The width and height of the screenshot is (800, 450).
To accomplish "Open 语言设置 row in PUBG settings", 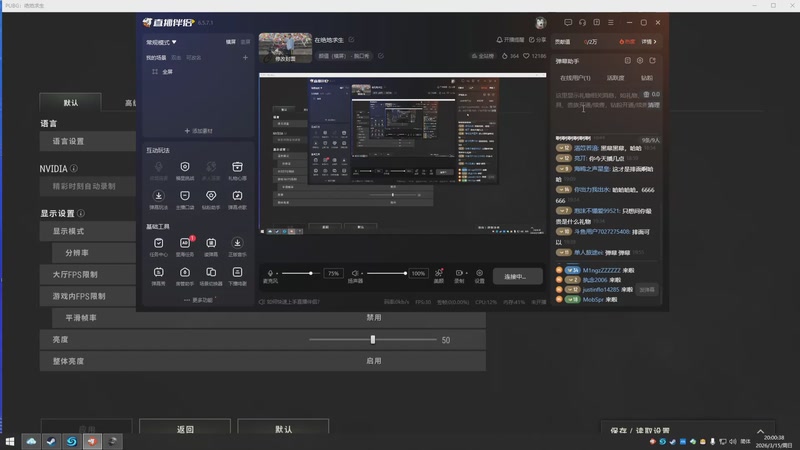I will pyautogui.click(x=88, y=141).
